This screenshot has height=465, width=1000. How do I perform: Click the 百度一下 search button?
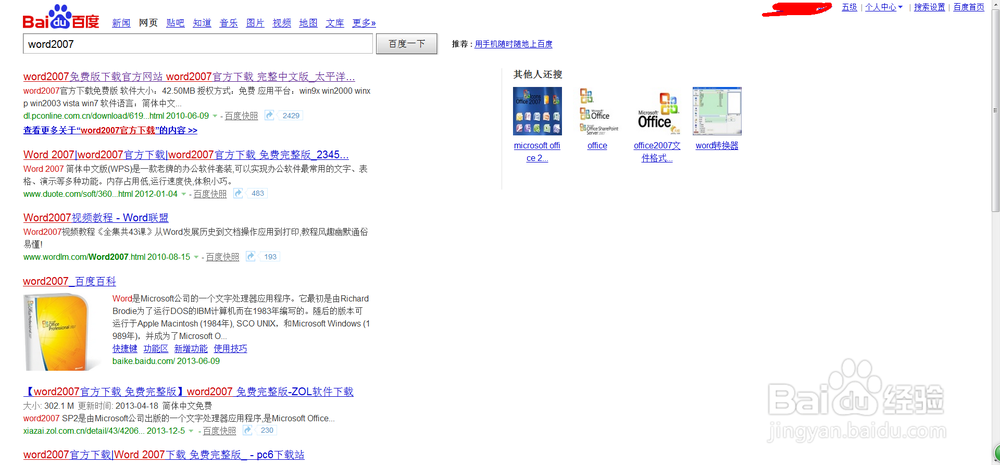[406, 44]
